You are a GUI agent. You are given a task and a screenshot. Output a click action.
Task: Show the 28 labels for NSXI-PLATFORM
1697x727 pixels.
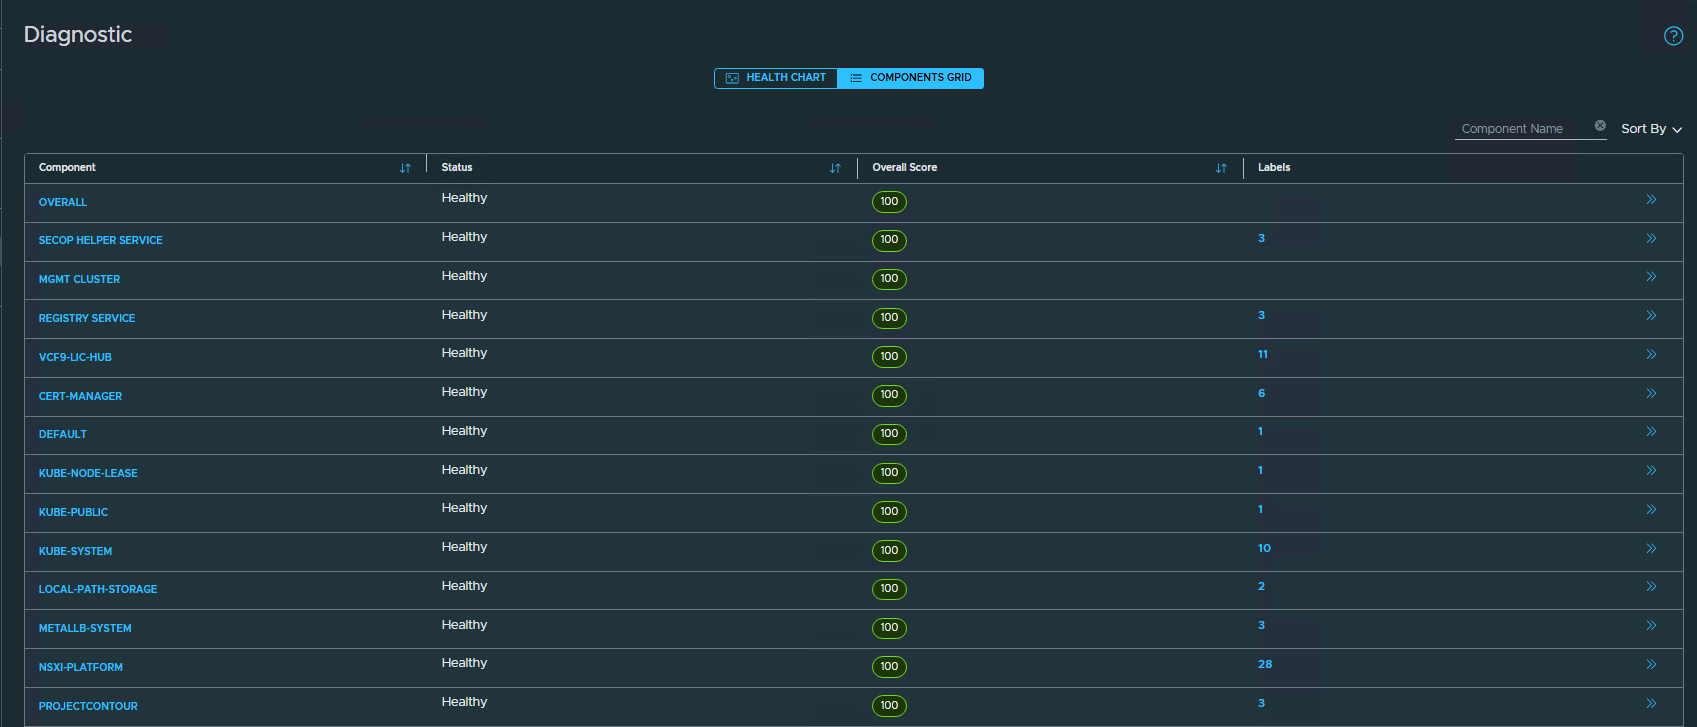(1265, 664)
